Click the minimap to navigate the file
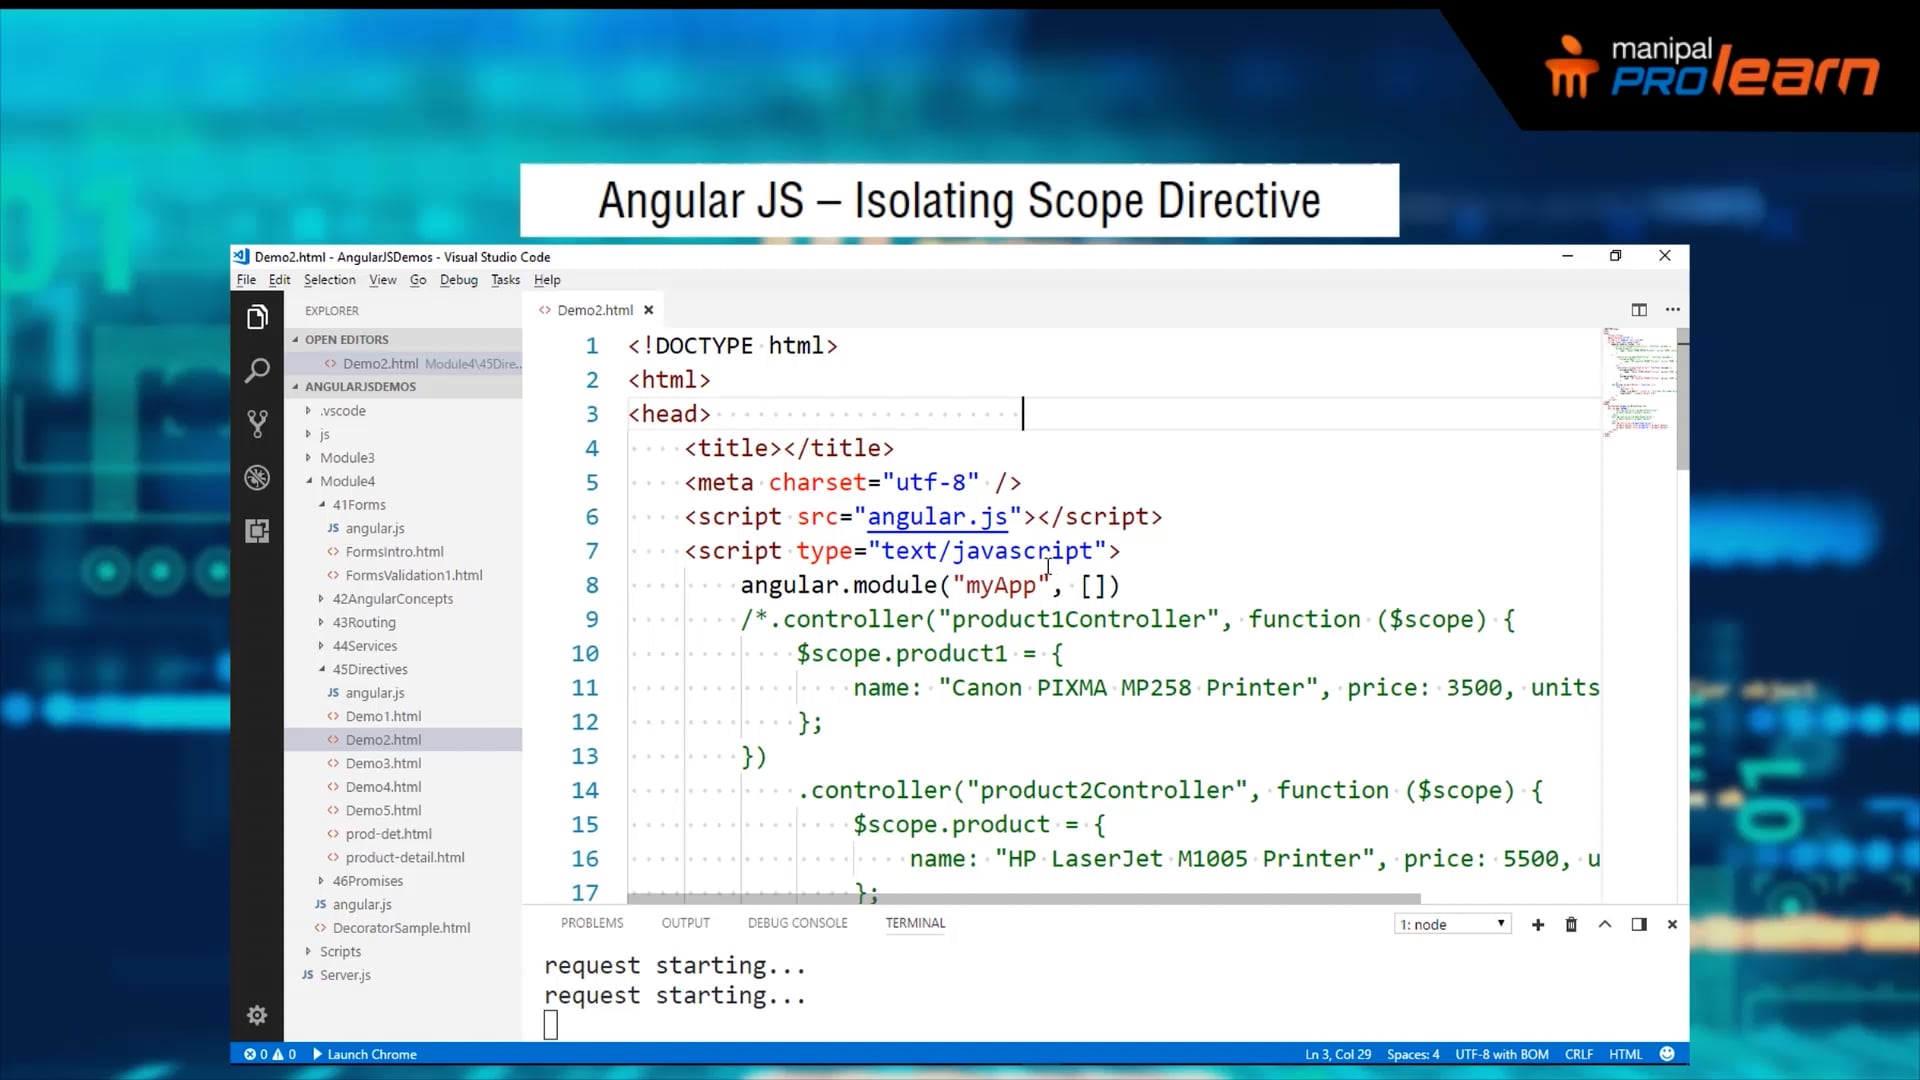 click(1639, 390)
